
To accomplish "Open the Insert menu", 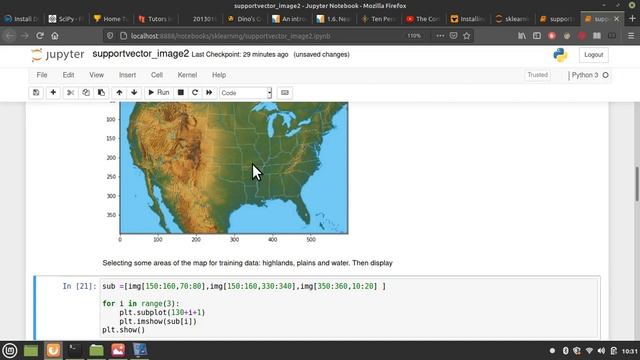I will pos(127,75).
